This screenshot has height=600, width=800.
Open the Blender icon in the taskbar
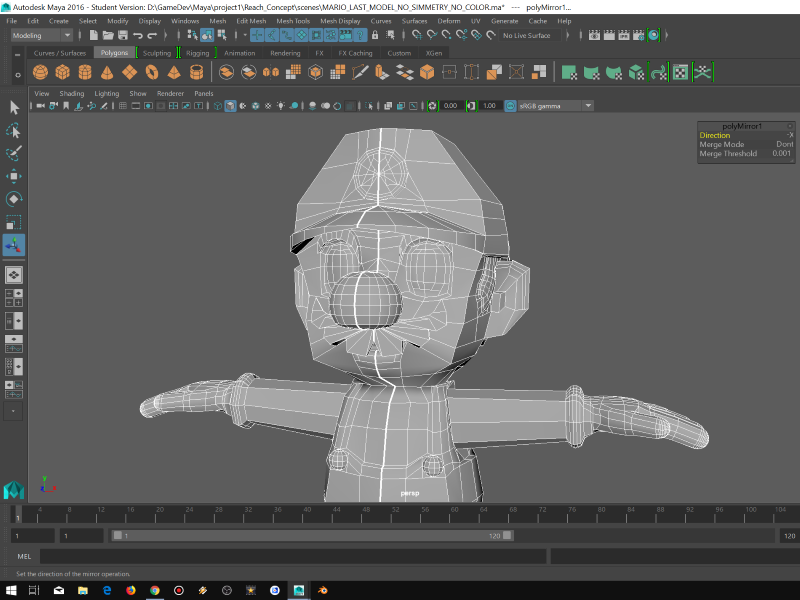pos(322,590)
